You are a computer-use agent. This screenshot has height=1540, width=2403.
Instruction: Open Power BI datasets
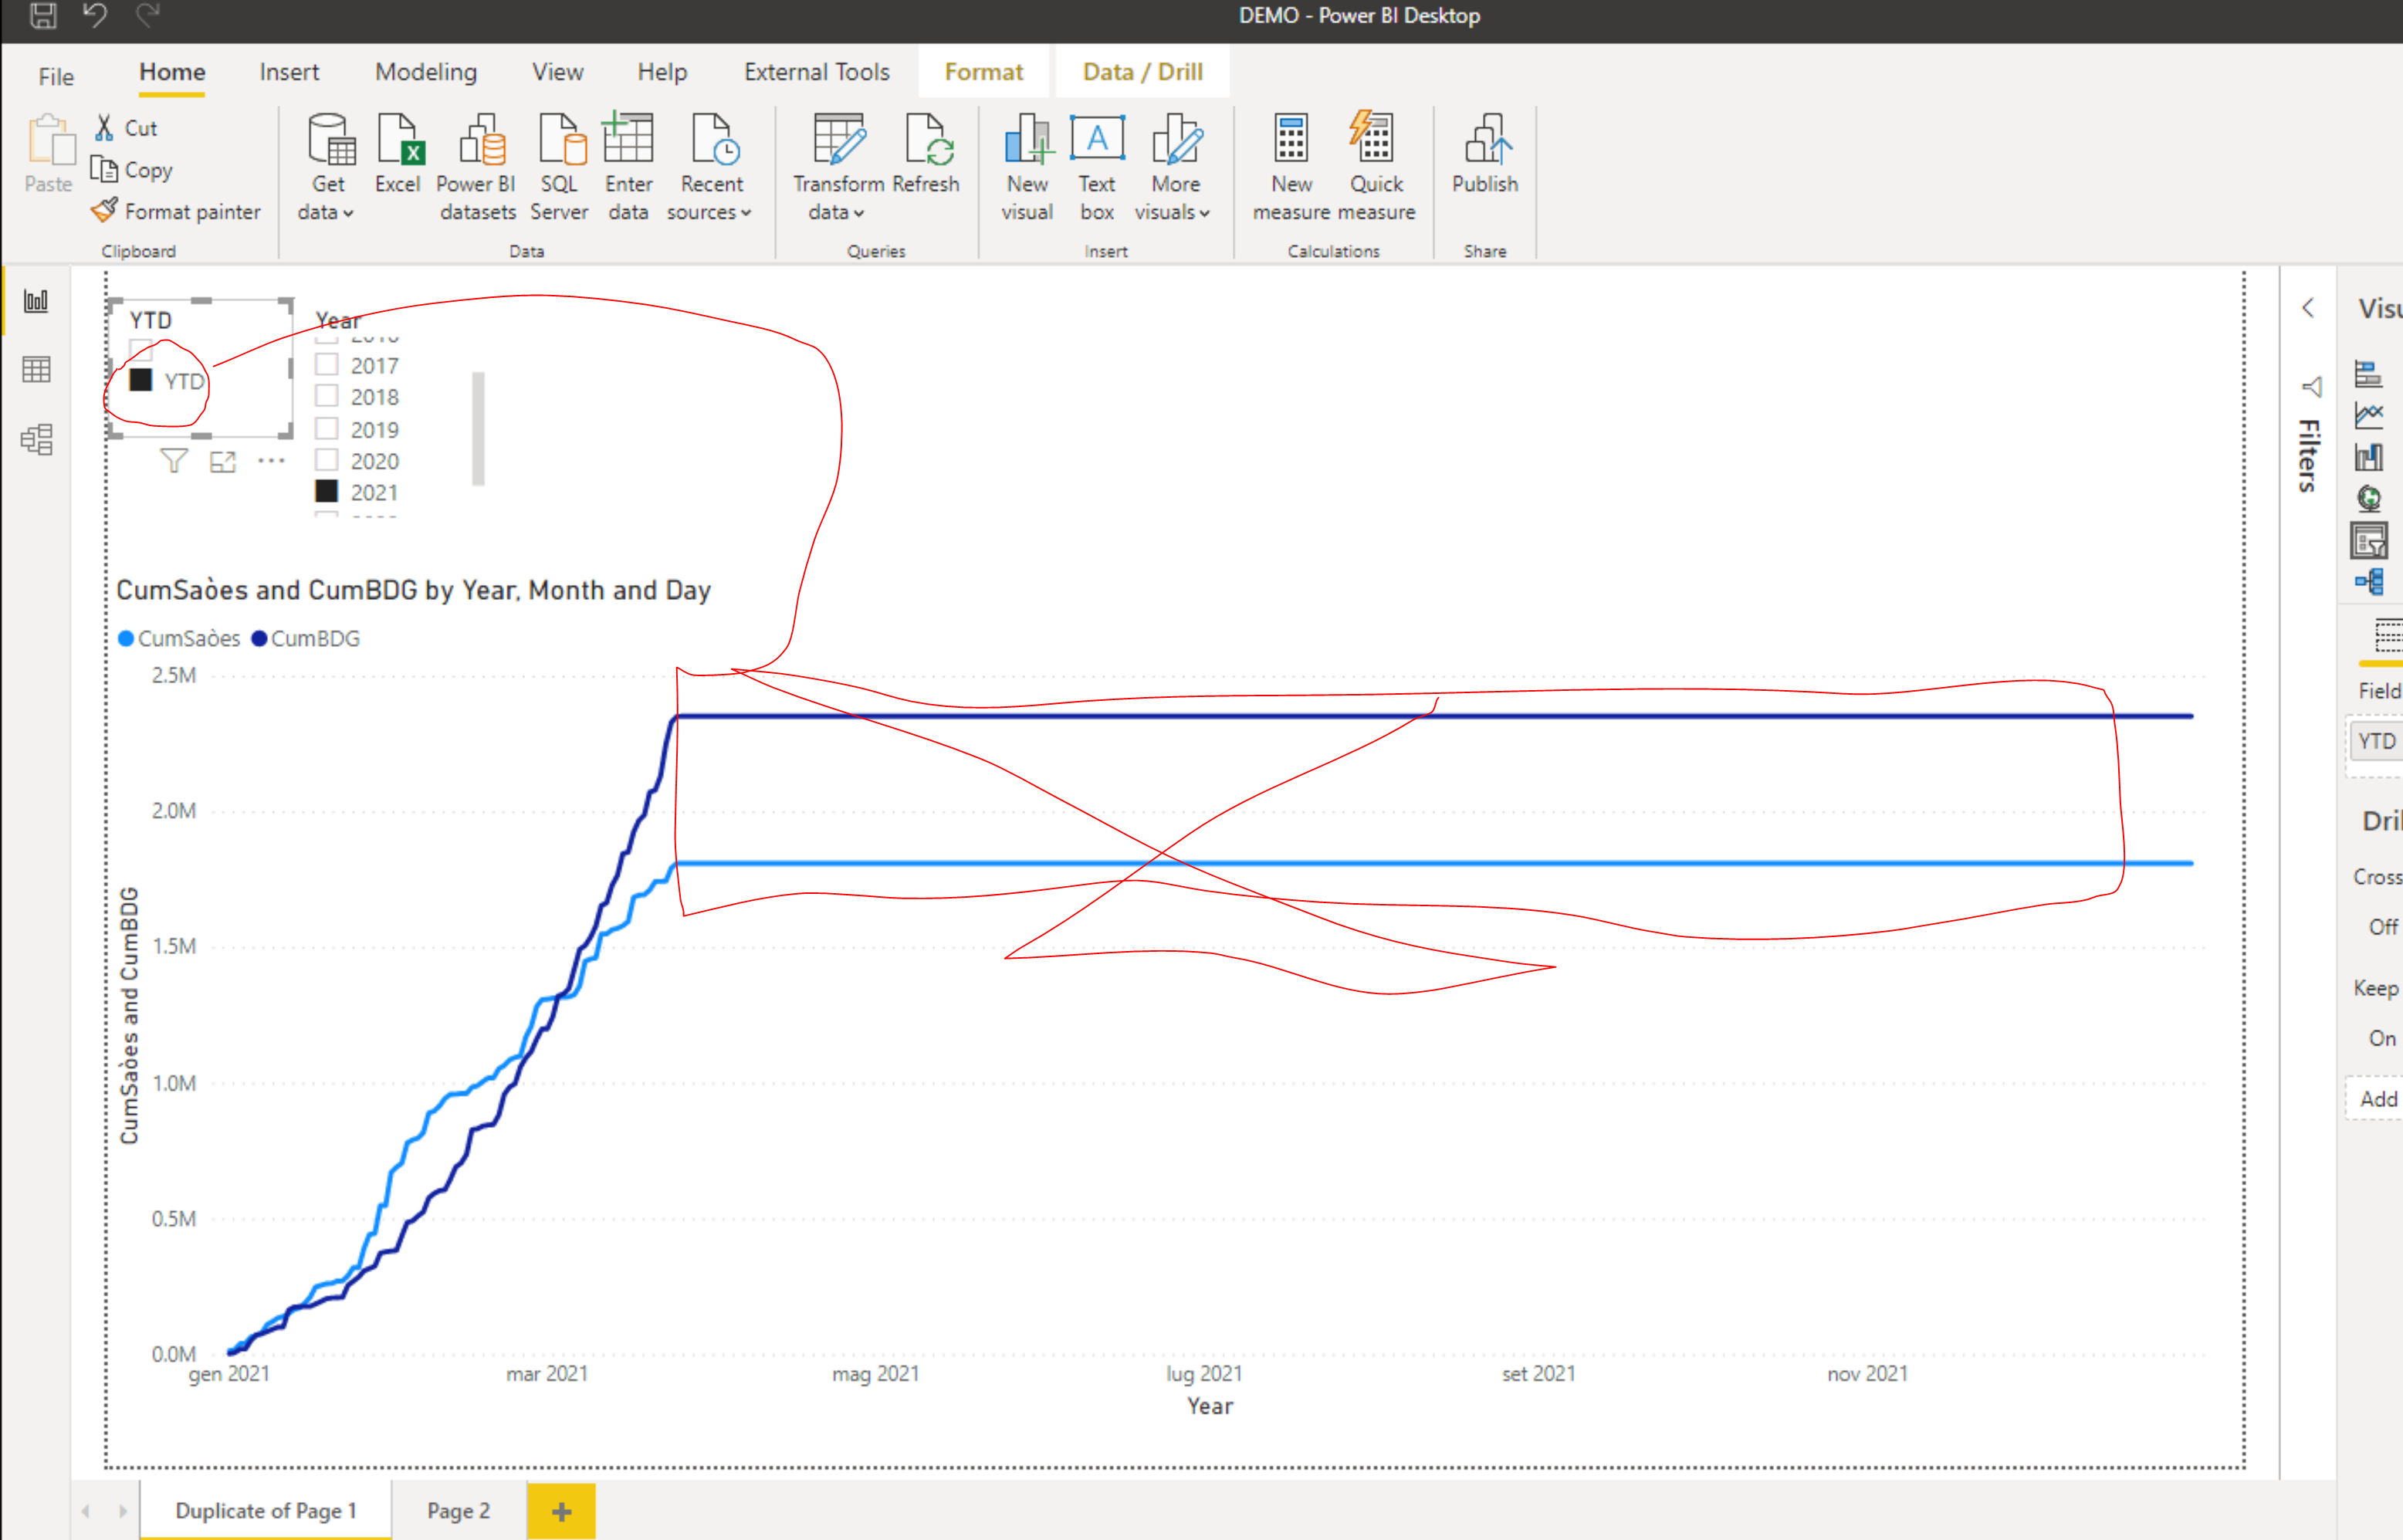478,167
